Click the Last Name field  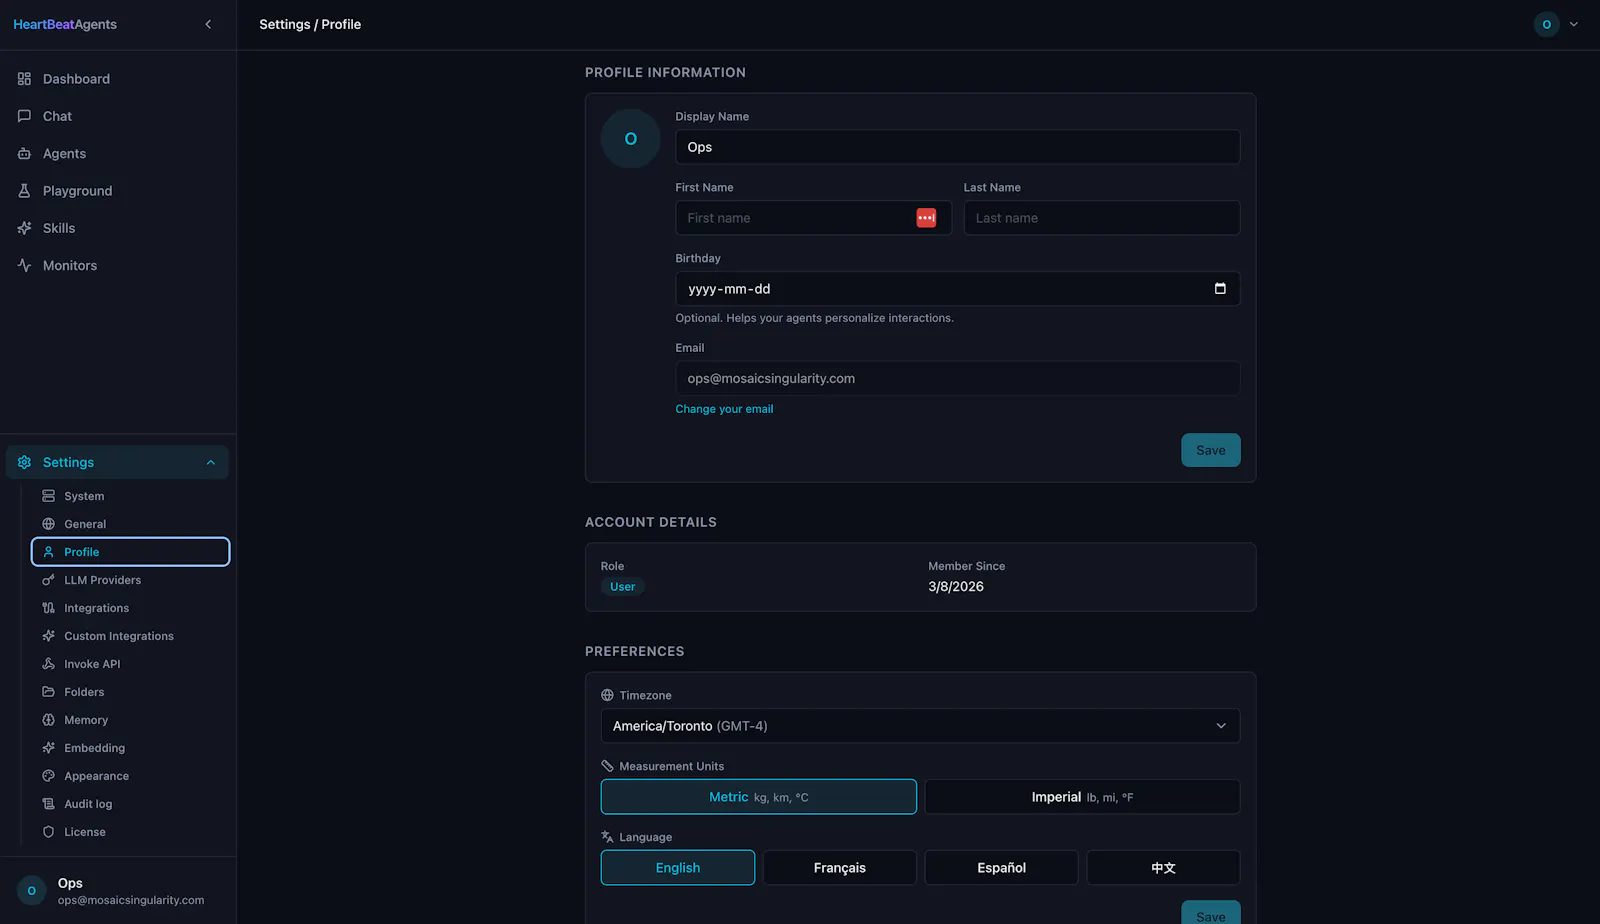1102,218
